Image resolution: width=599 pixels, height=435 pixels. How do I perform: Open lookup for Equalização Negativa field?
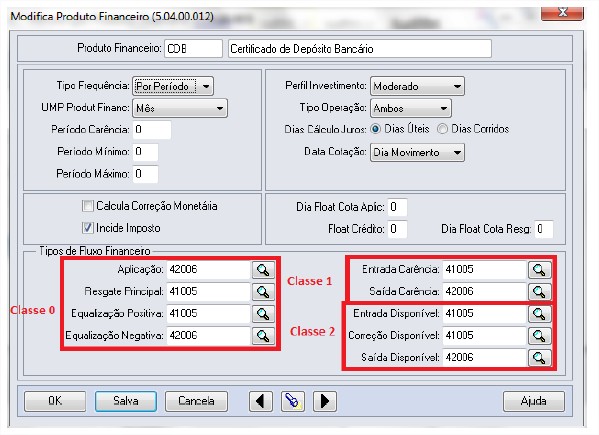pyautogui.click(x=263, y=336)
